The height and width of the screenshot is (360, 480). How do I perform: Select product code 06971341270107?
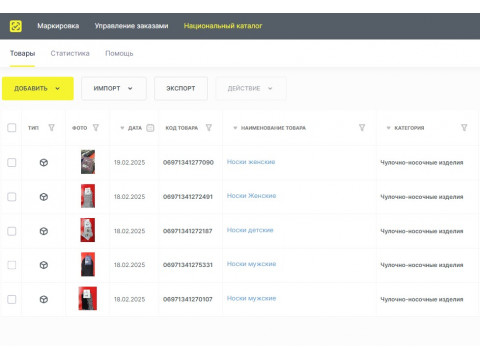188,299
